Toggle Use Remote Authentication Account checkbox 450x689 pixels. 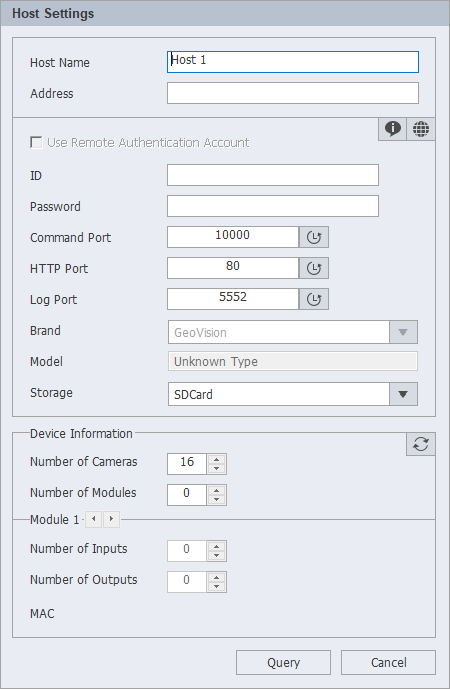[x=36, y=142]
